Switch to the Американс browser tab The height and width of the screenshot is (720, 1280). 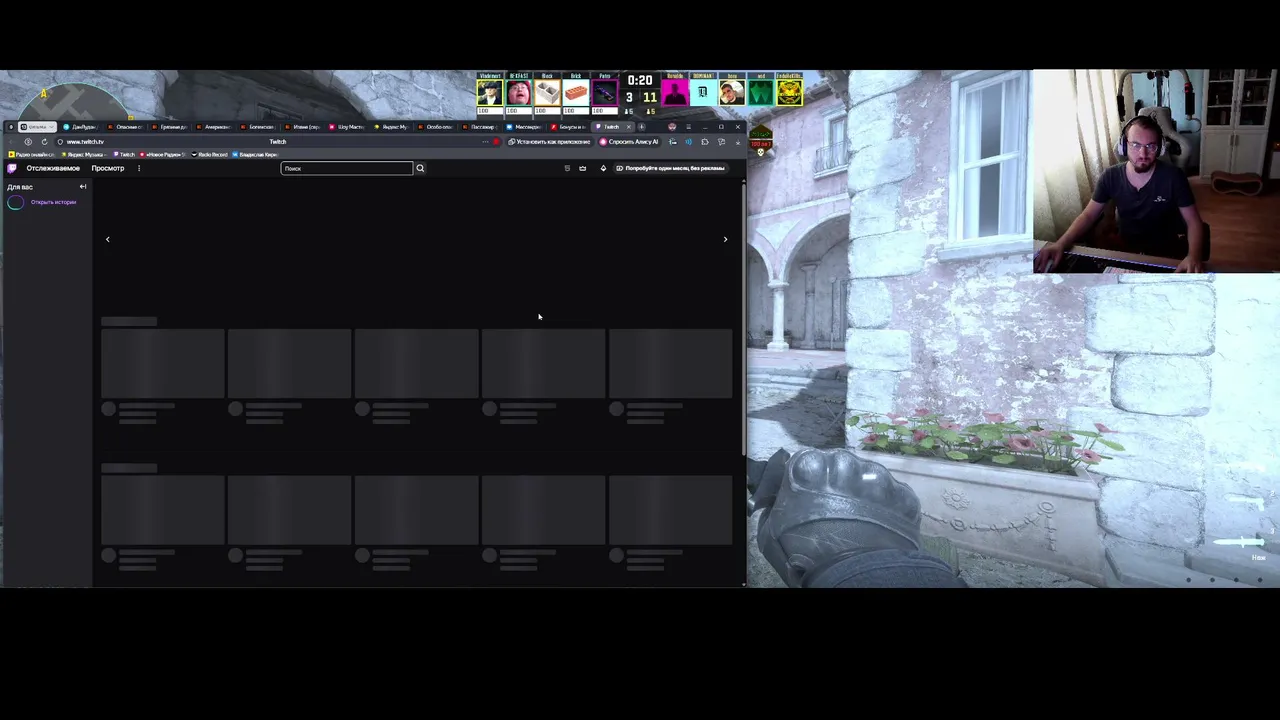(215, 127)
